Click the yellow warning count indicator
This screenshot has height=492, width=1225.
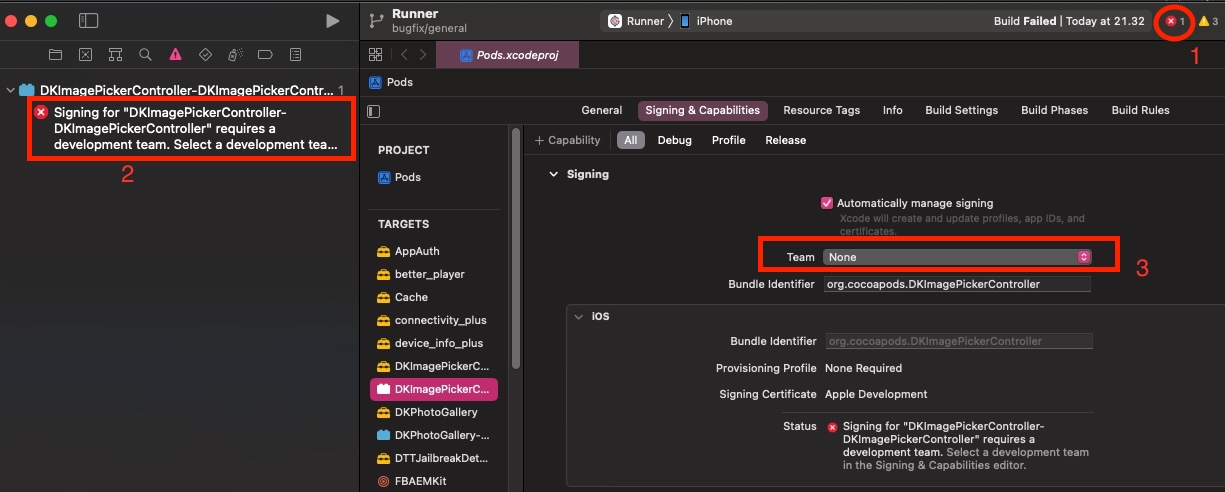pyautogui.click(x=1208, y=21)
